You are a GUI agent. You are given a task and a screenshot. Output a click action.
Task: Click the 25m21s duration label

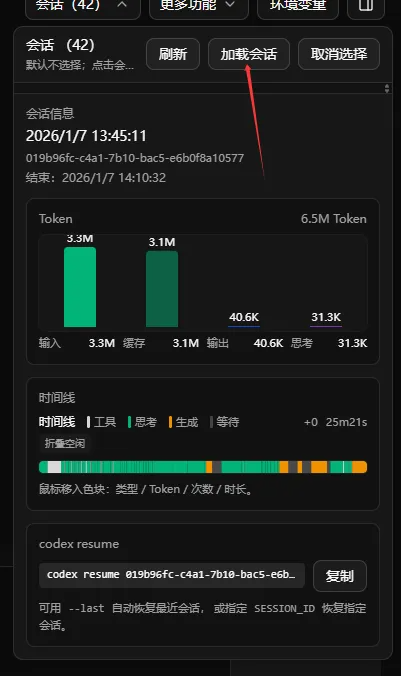pos(346,422)
